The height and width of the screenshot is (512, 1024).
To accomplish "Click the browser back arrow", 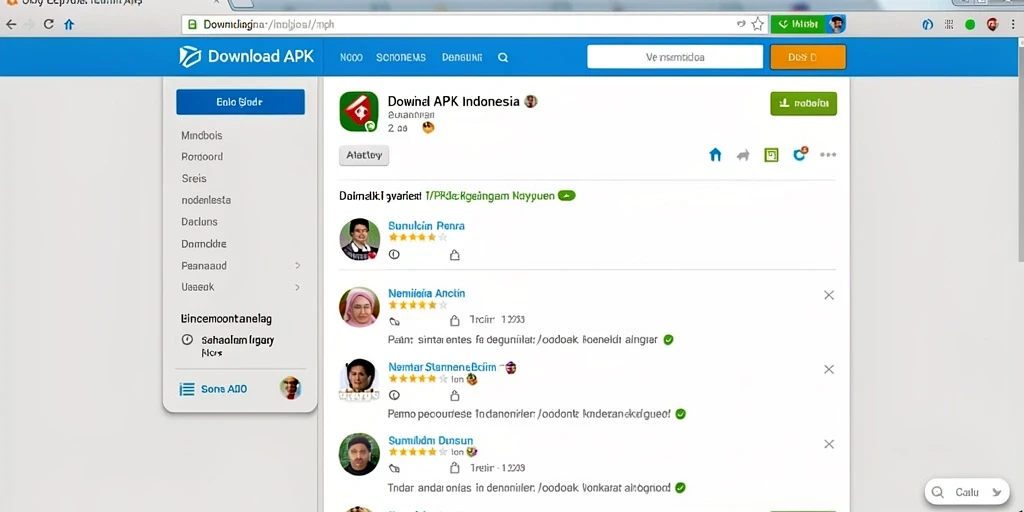I will [11, 24].
